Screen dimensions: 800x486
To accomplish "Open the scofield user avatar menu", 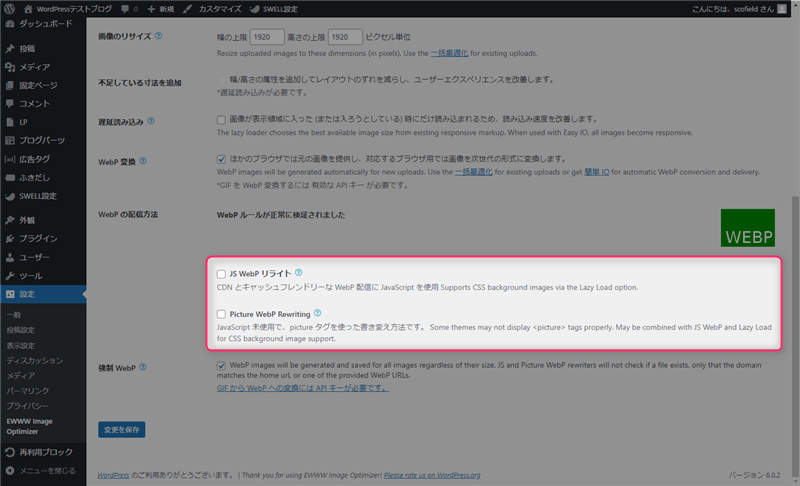I will tap(781, 9).
